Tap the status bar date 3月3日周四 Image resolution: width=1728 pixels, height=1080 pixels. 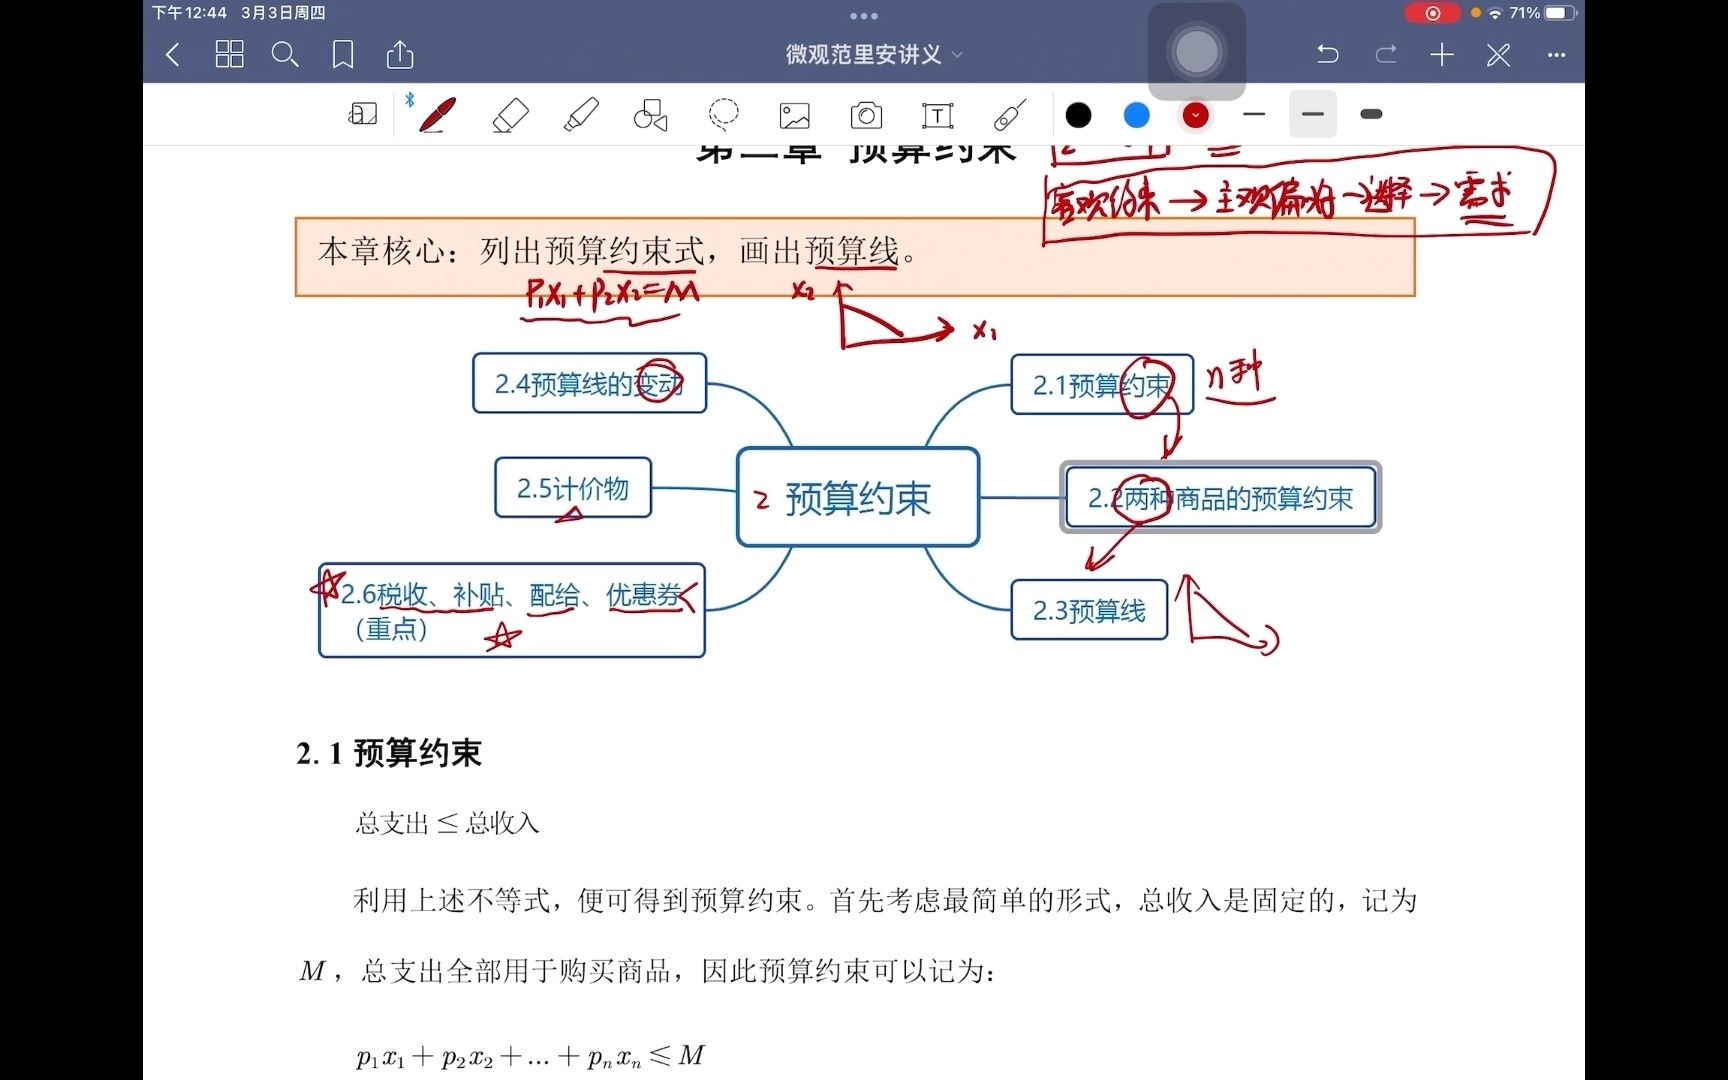click(x=283, y=13)
